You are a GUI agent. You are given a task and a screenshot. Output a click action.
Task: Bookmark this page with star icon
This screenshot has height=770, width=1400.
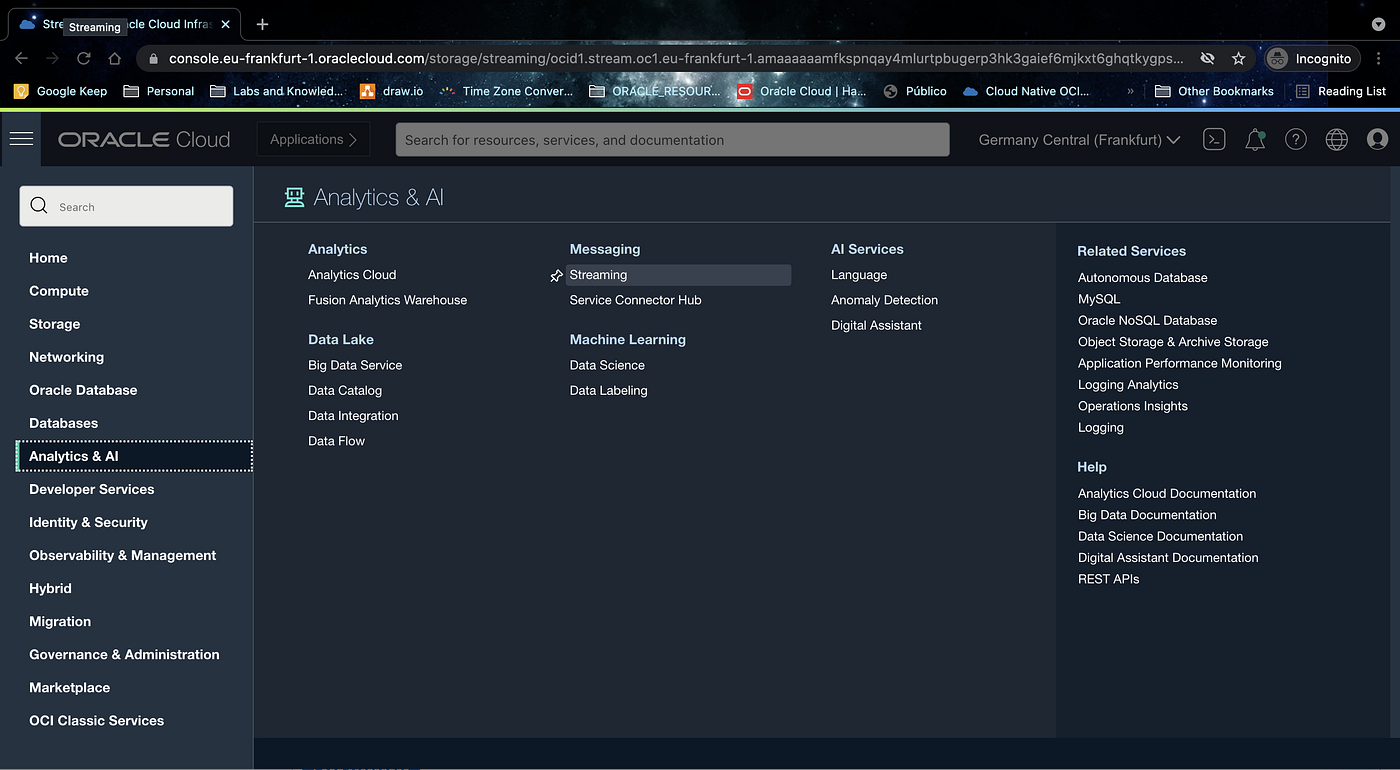coord(1238,58)
